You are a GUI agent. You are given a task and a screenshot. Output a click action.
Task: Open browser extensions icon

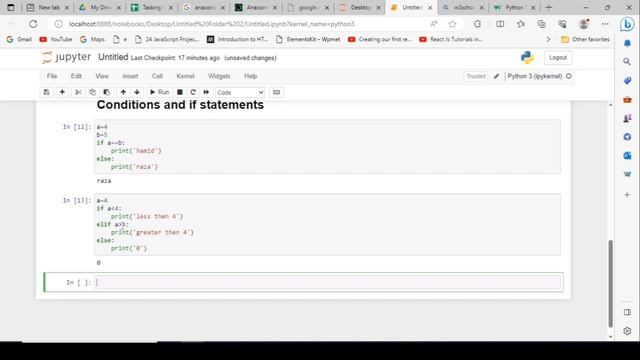tap(477, 24)
